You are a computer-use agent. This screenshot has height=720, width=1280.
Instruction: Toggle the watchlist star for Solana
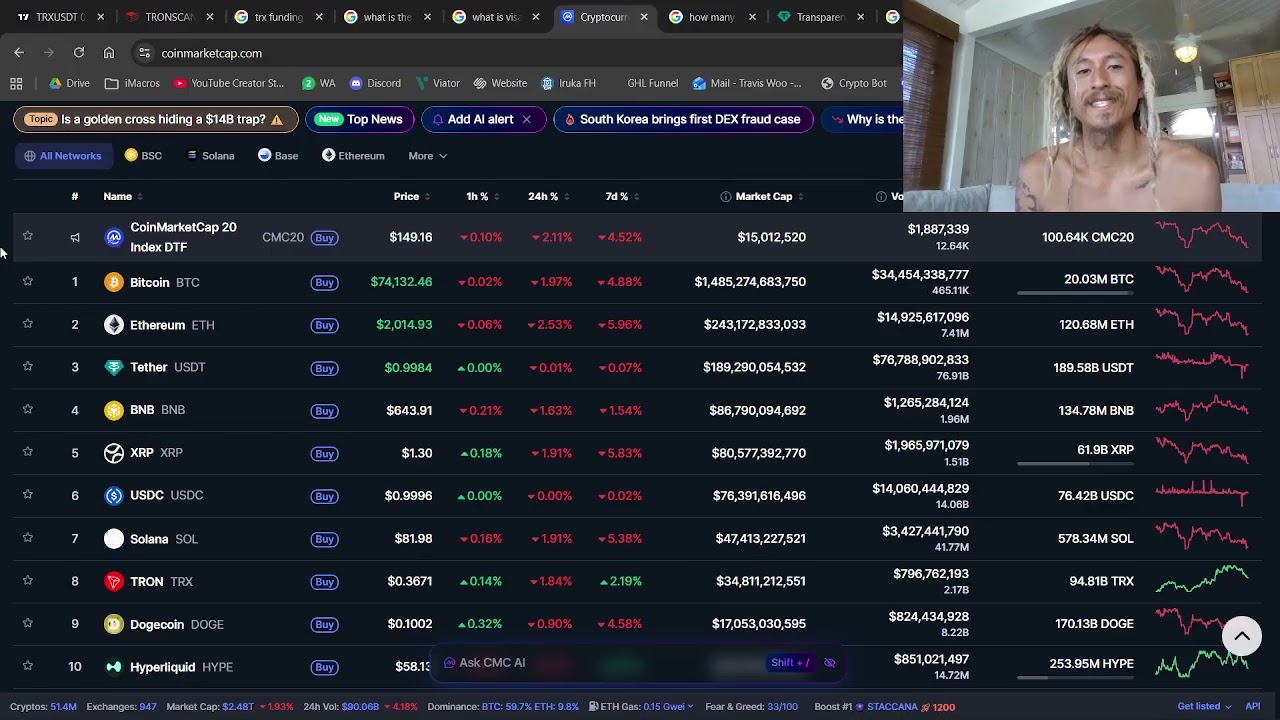click(x=28, y=538)
